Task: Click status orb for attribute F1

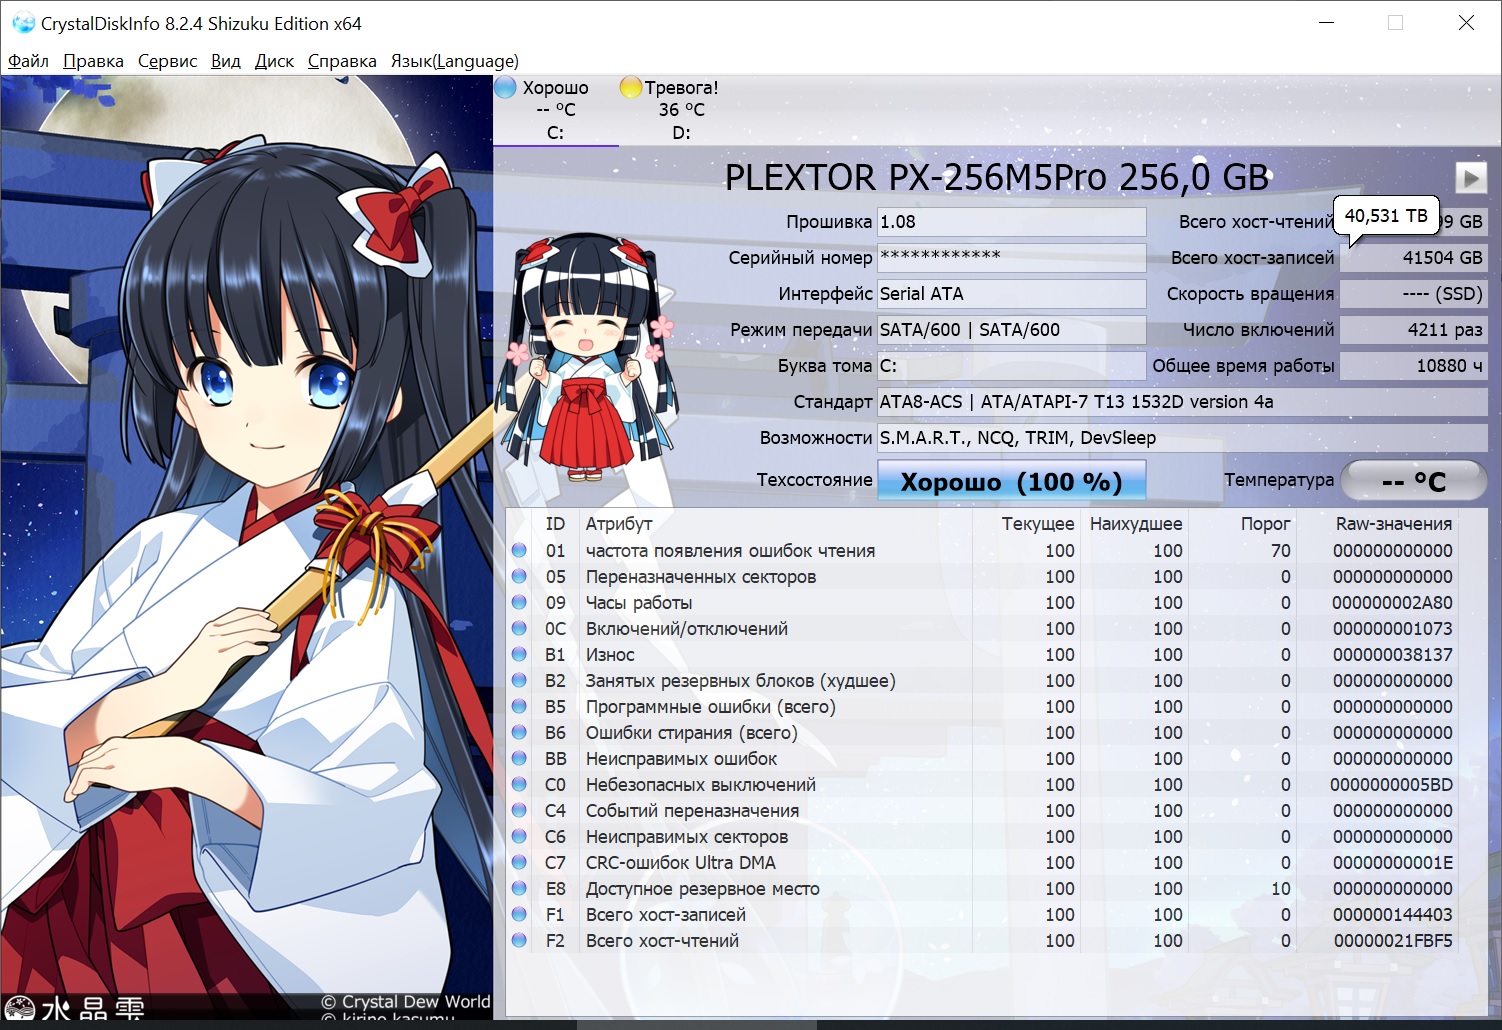Action: point(519,914)
